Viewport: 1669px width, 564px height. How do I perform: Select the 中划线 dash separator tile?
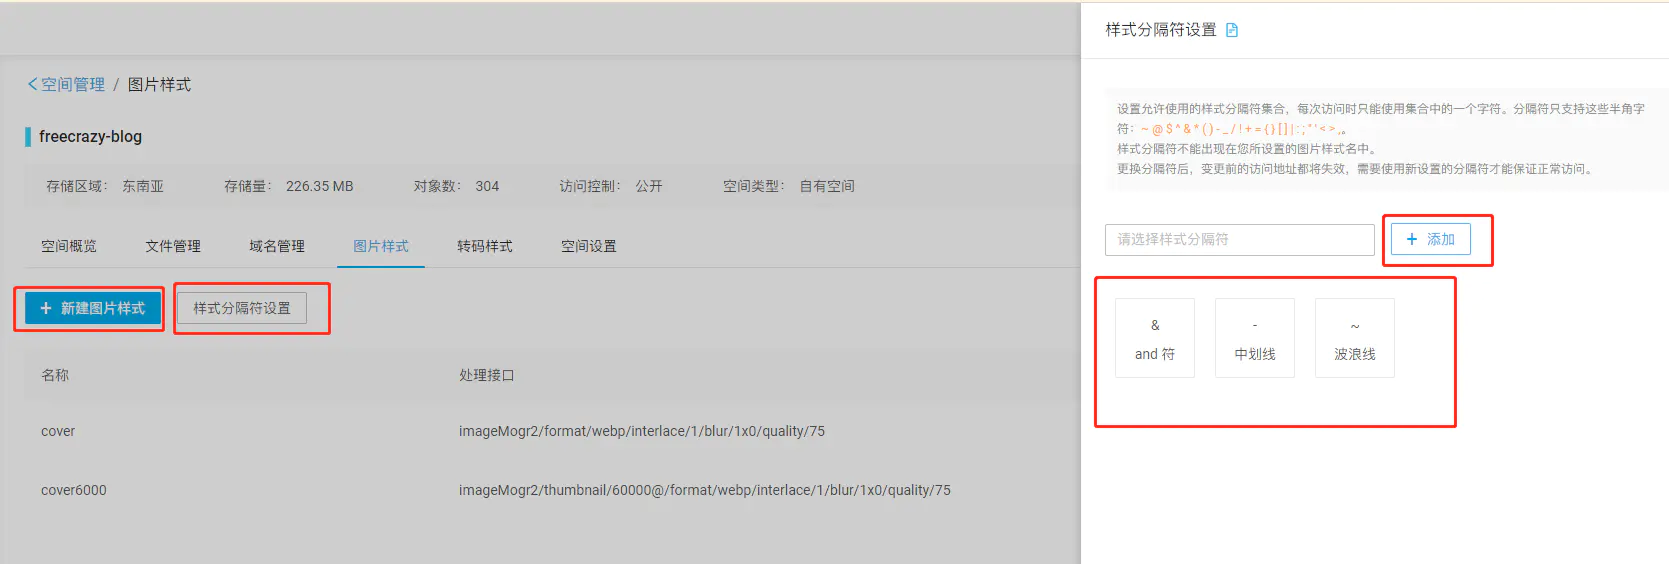click(1254, 338)
